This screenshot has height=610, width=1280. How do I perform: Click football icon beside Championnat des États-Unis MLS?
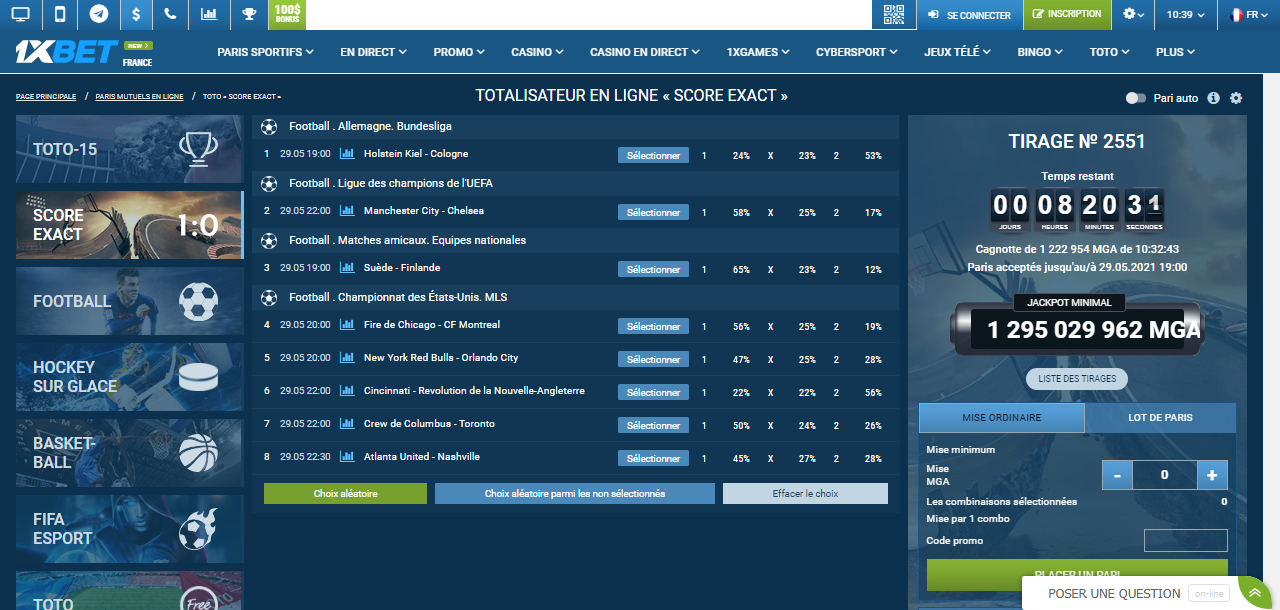click(x=268, y=298)
